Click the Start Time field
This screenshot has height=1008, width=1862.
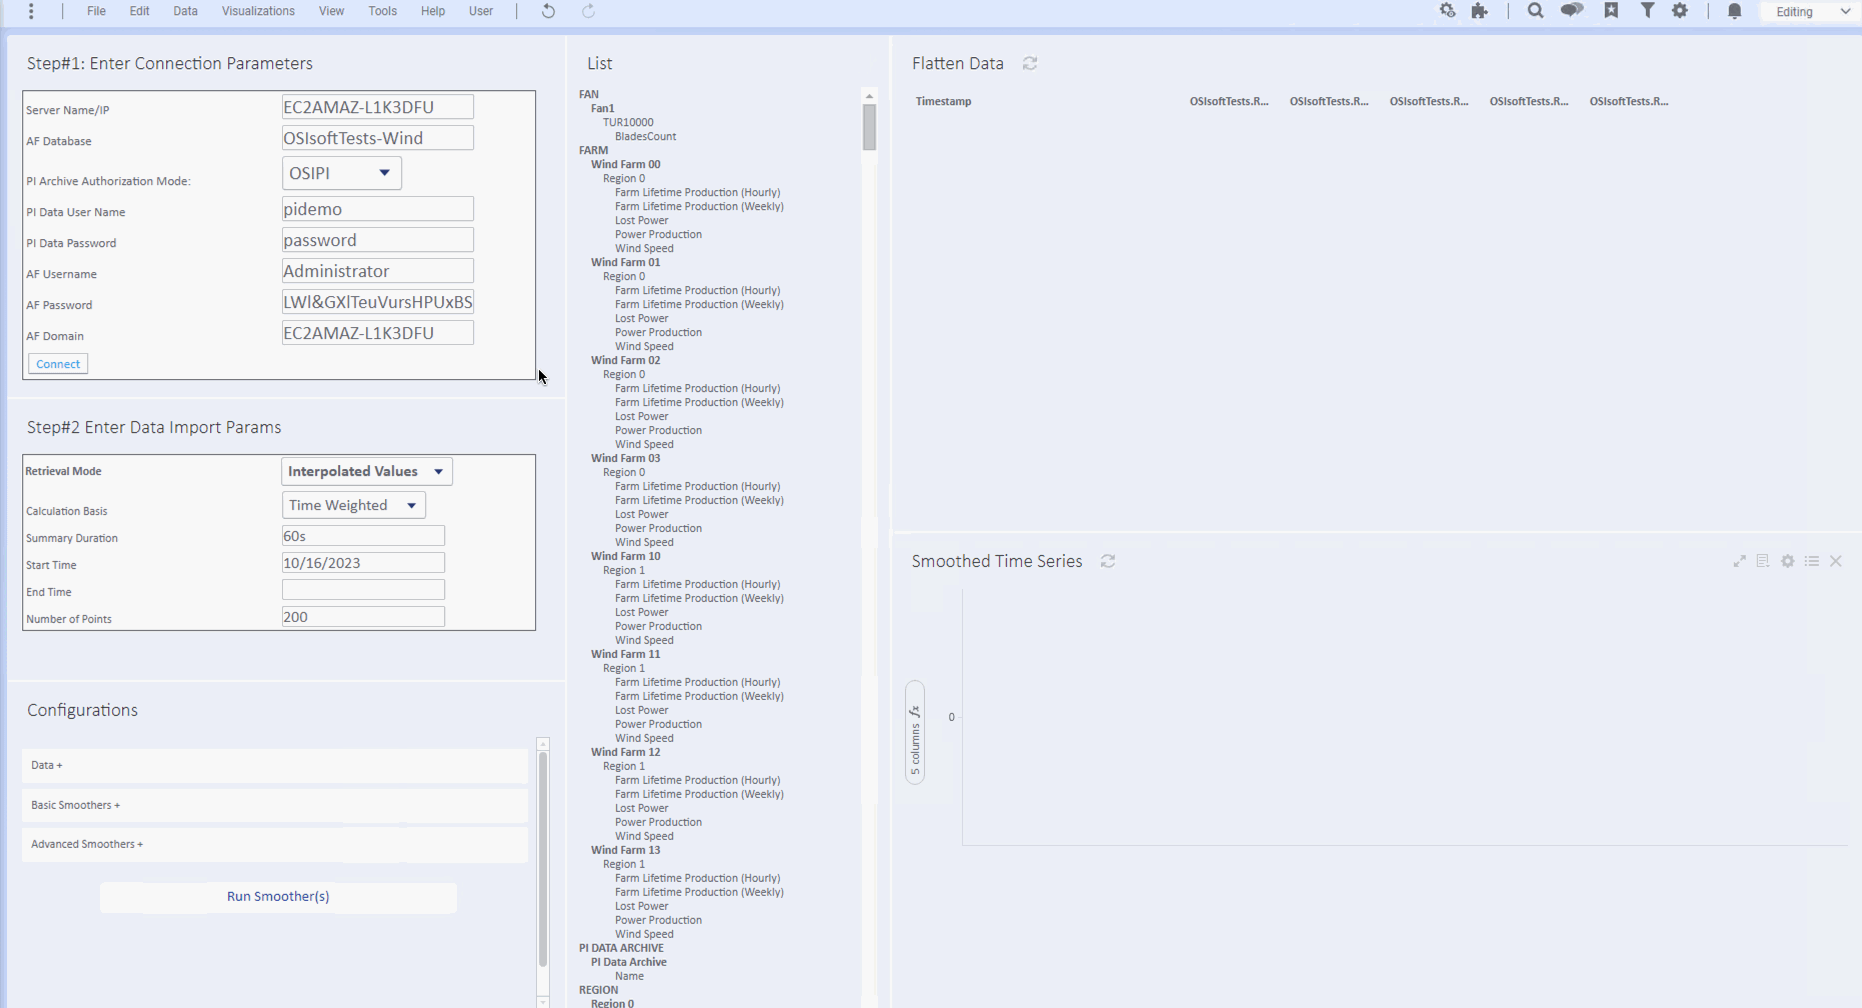click(x=363, y=563)
